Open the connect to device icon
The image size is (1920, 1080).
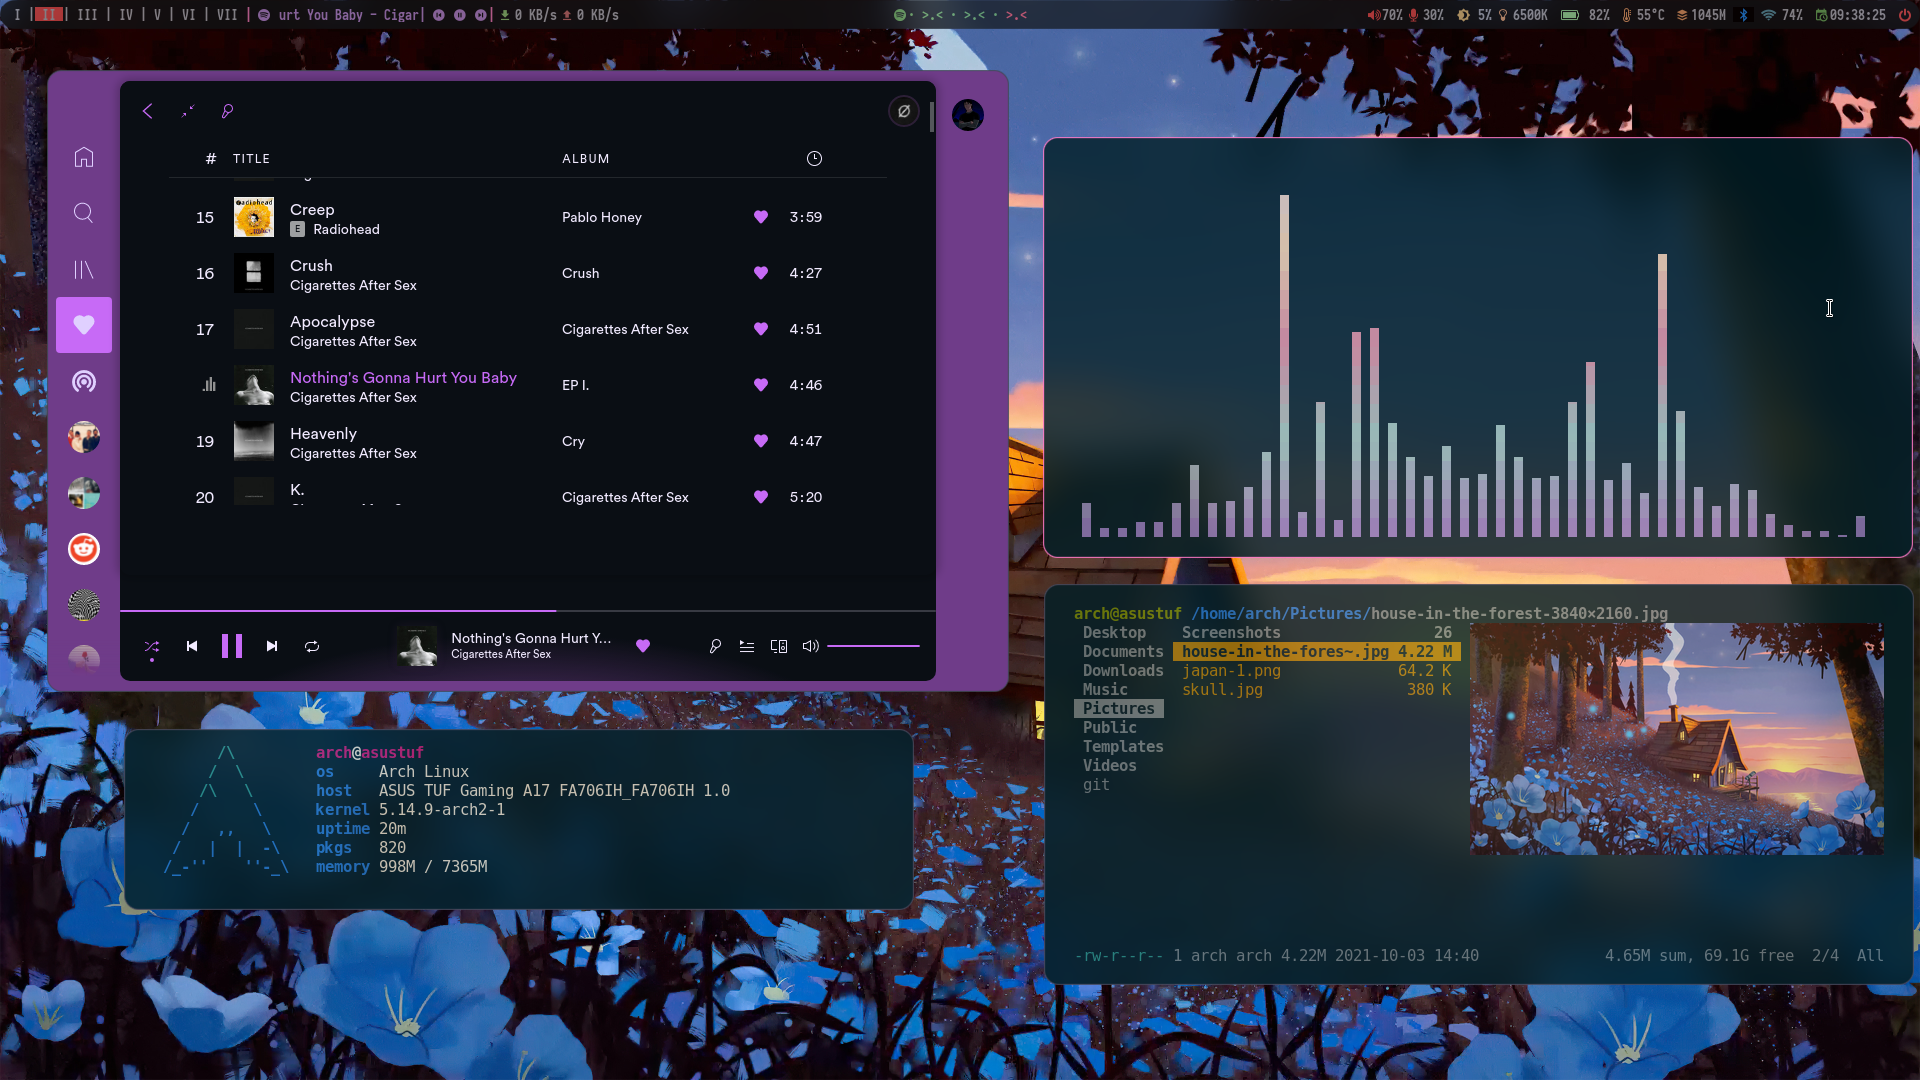pos(779,646)
